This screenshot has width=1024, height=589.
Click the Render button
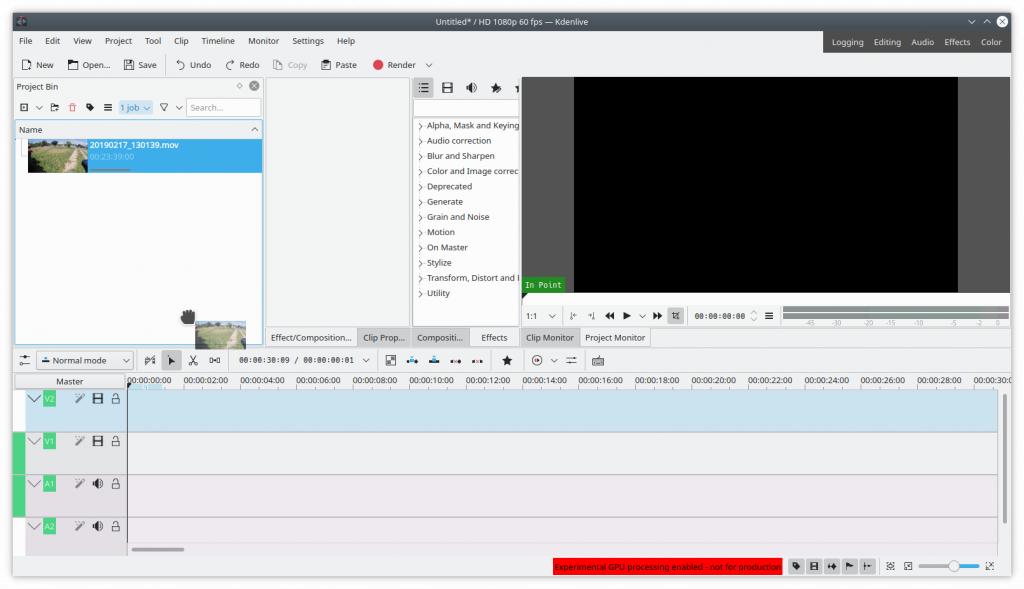[x=394, y=65]
